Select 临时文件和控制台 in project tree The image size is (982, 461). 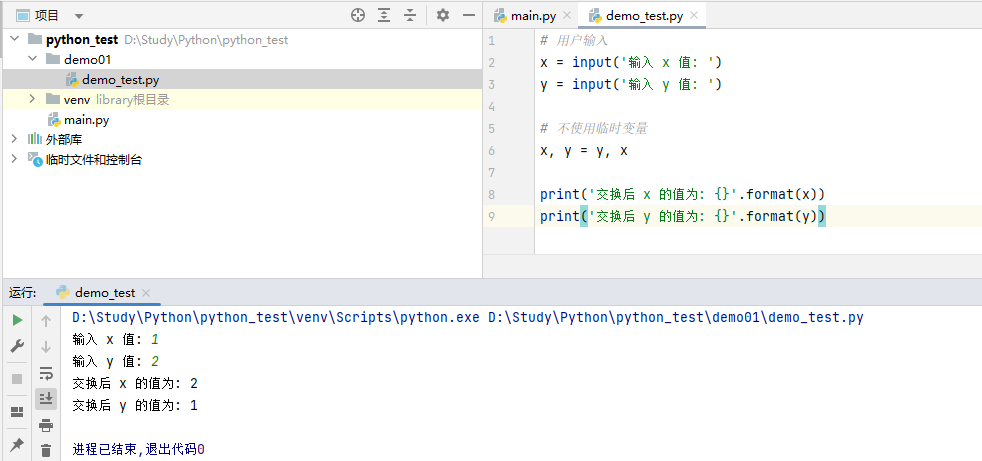94,160
